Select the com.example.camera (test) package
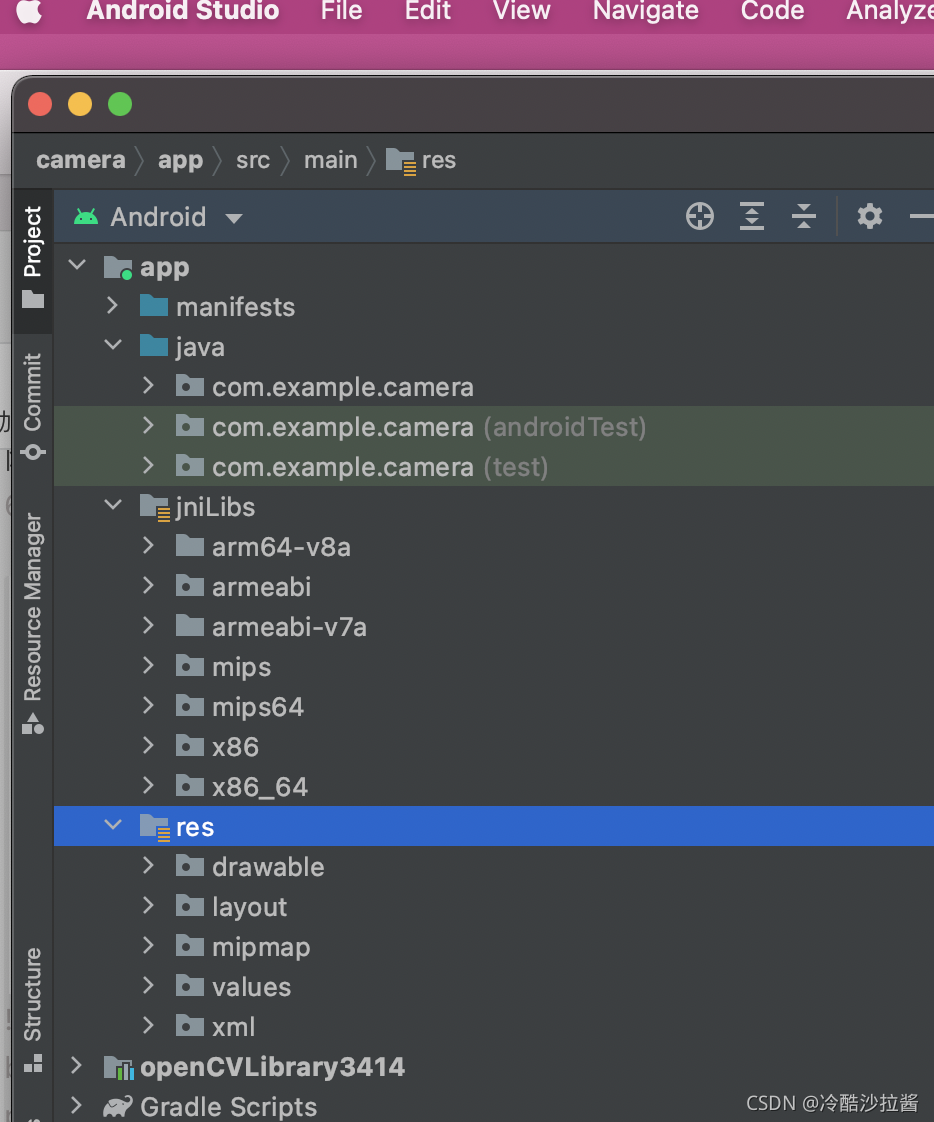The image size is (934, 1122). (494, 467)
